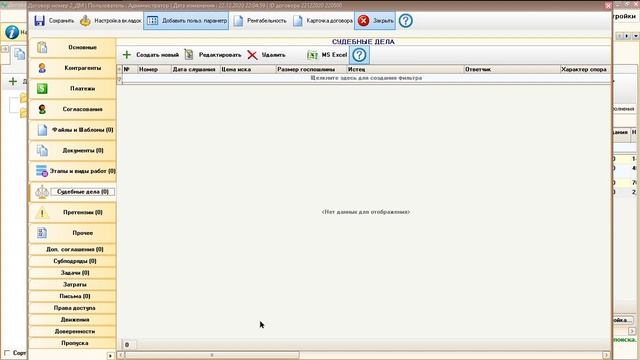Image resolution: width=640 pixels, height=360 pixels.
Task: Open help from top toolbar question icon
Action: tap(406, 20)
